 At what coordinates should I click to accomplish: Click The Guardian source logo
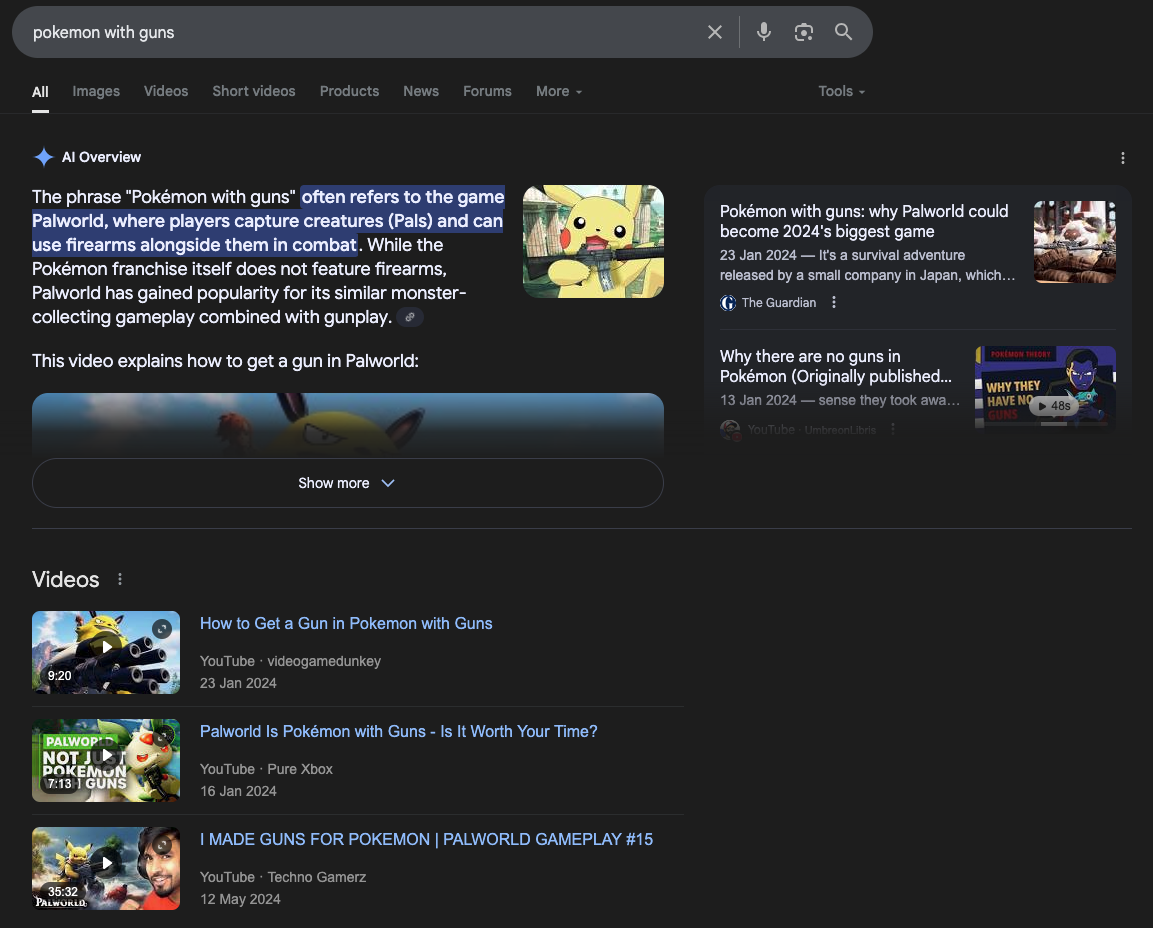tap(728, 303)
